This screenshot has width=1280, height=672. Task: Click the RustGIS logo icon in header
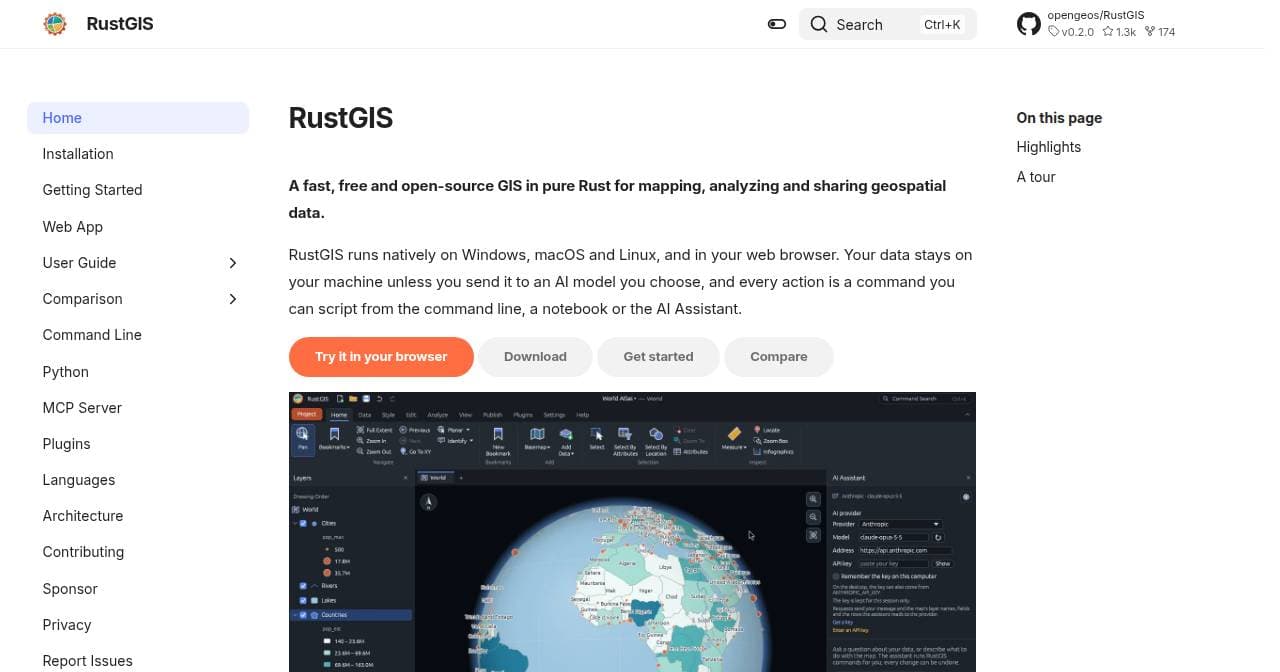[x=55, y=24]
